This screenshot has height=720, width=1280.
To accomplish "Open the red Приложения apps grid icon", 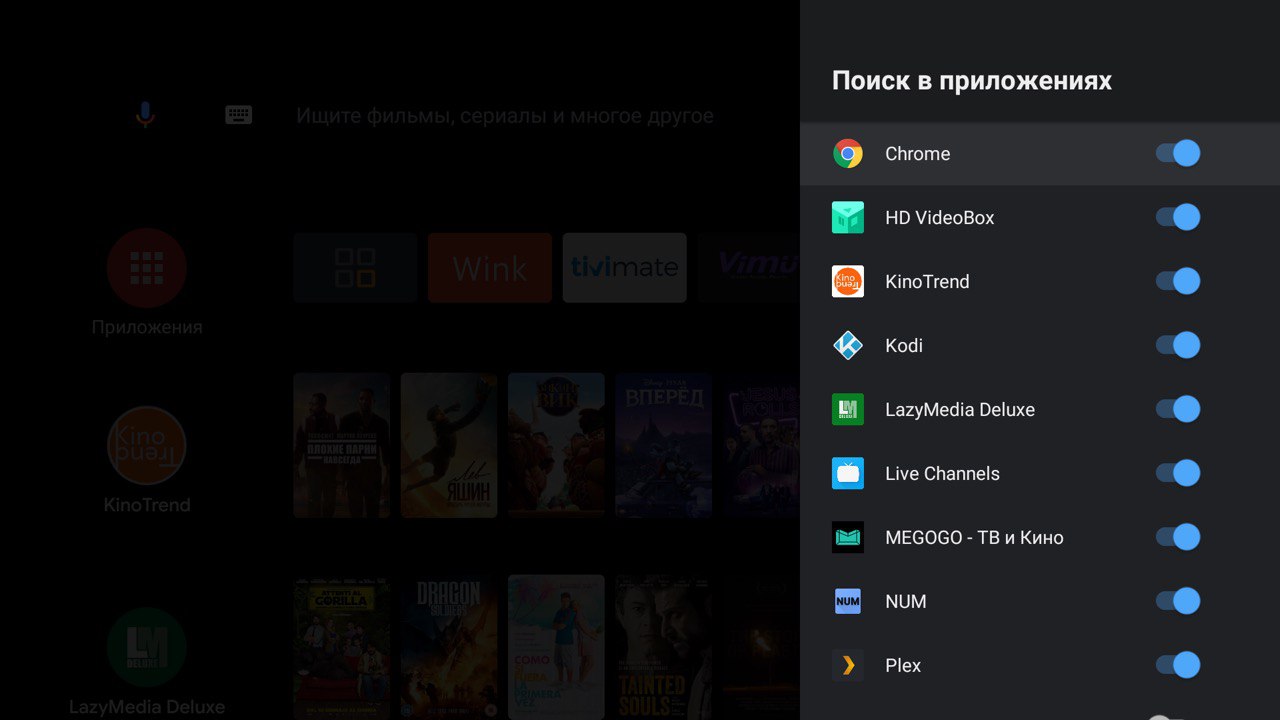I will point(147,268).
